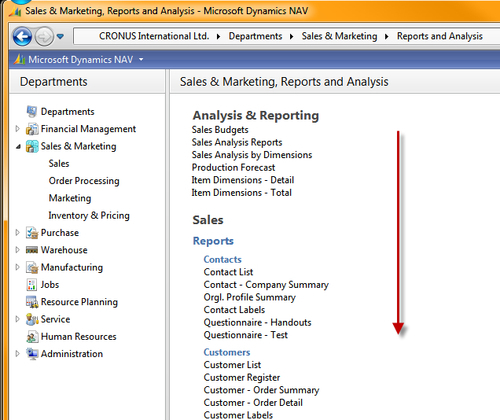500x420 pixels.
Task: Click Departments in the address bar breadcrumb
Action: point(255,36)
